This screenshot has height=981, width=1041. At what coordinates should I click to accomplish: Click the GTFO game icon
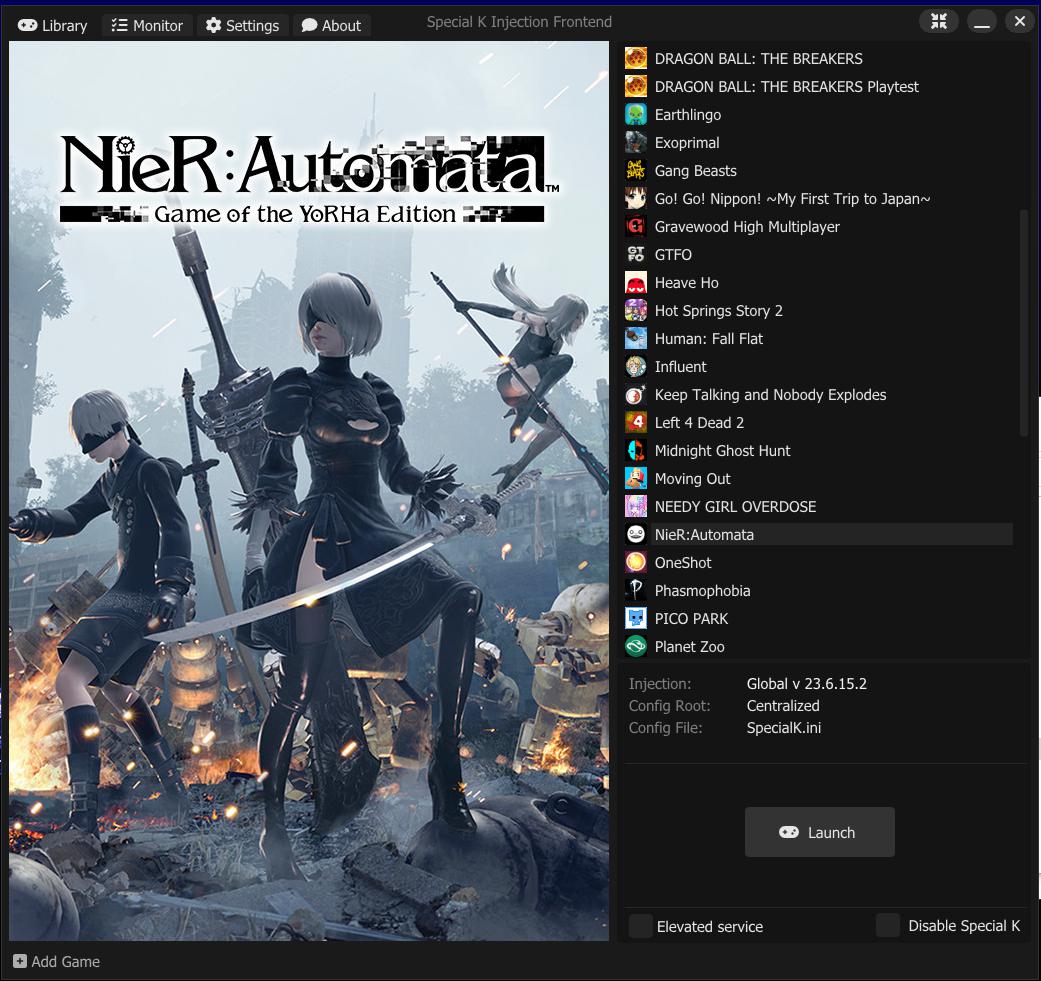635,254
